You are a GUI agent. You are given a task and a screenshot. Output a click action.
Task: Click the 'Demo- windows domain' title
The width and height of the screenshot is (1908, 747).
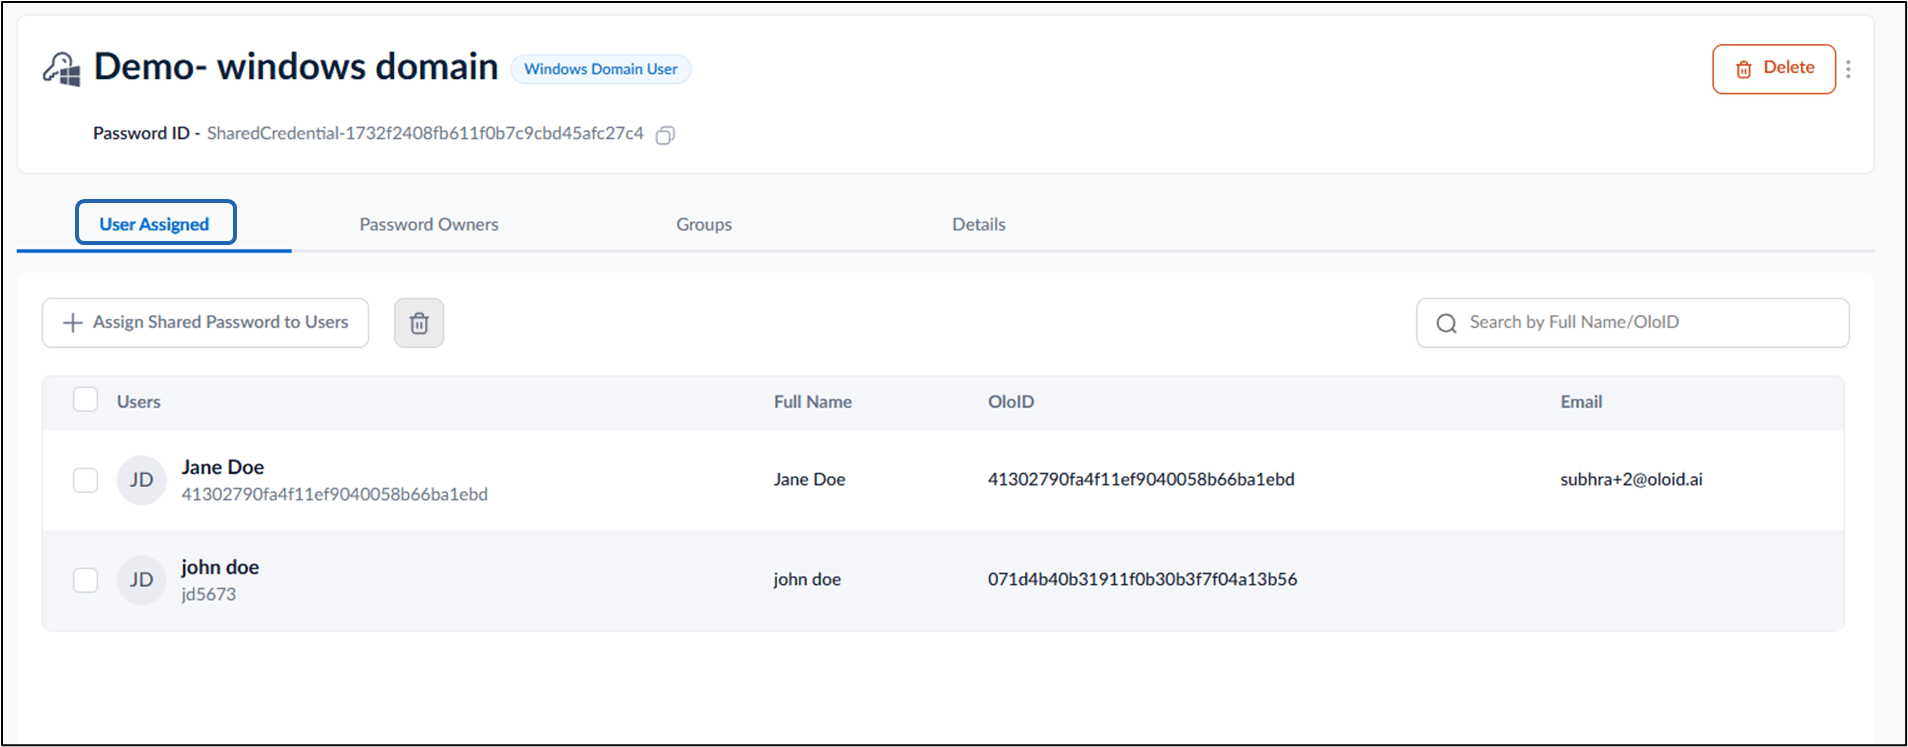click(296, 67)
